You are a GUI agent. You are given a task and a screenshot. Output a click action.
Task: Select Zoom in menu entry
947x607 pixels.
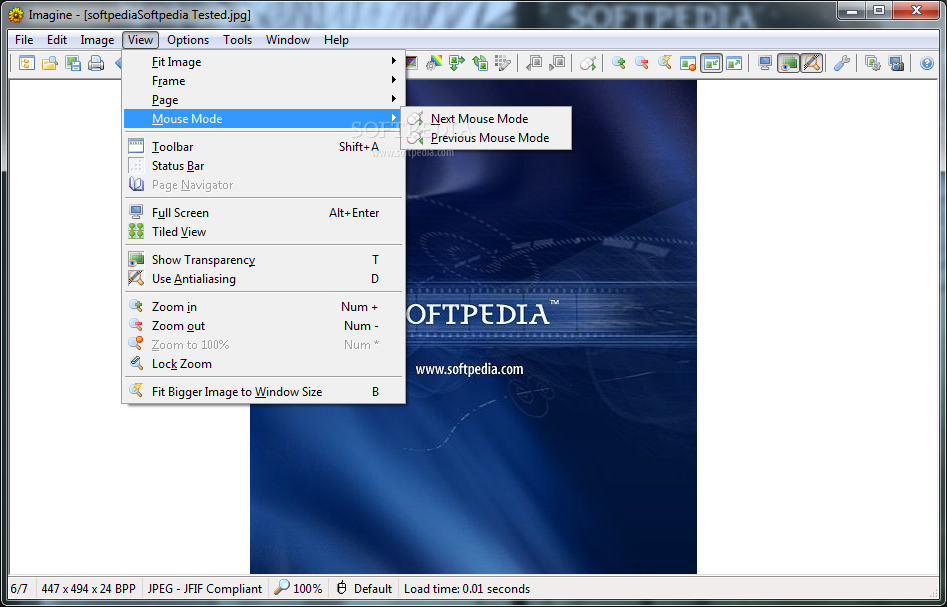(x=264, y=307)
